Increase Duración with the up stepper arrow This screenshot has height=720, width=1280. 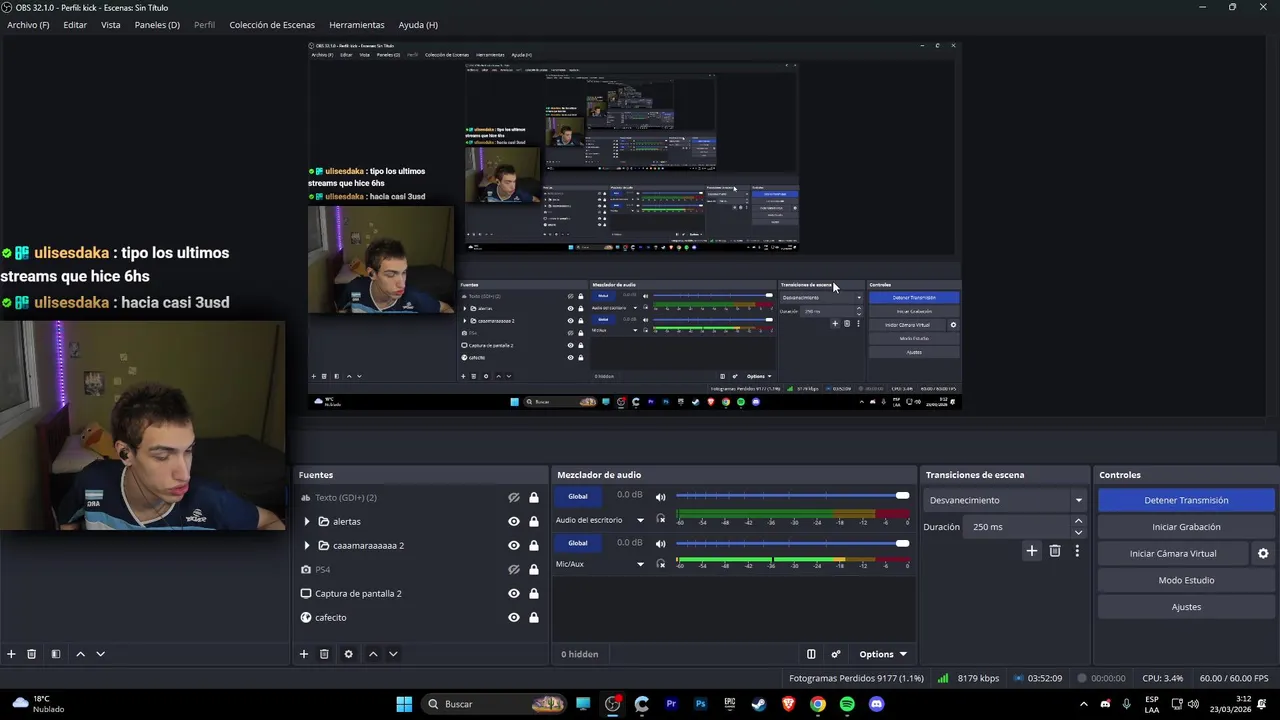(1078, 521)
